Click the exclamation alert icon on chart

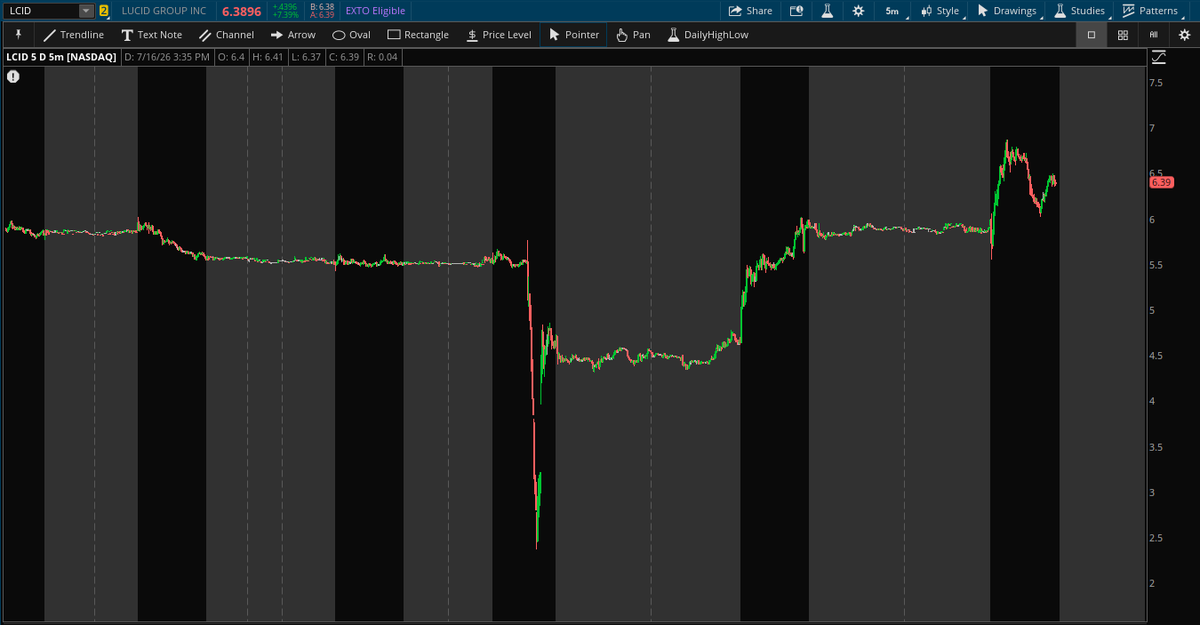(x=13, y=76)
